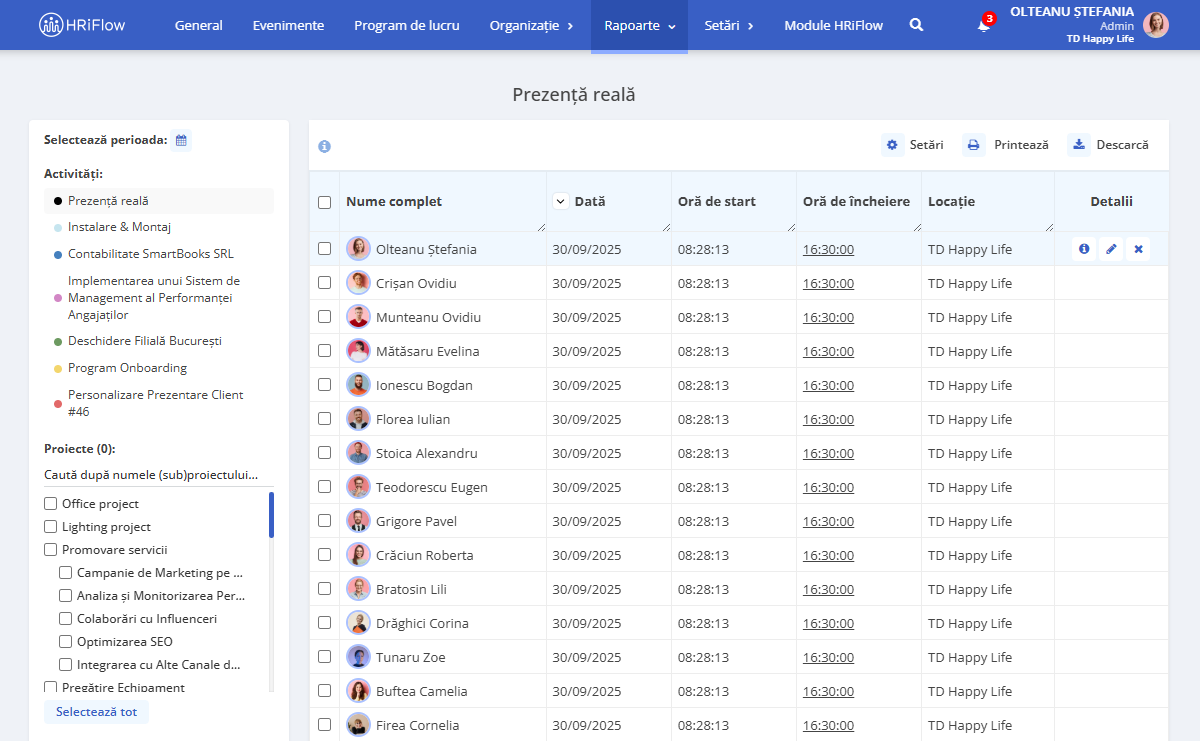Click the Printează printer icon
The width and height of the screenshot is (1200, 741).
(974, 145)
